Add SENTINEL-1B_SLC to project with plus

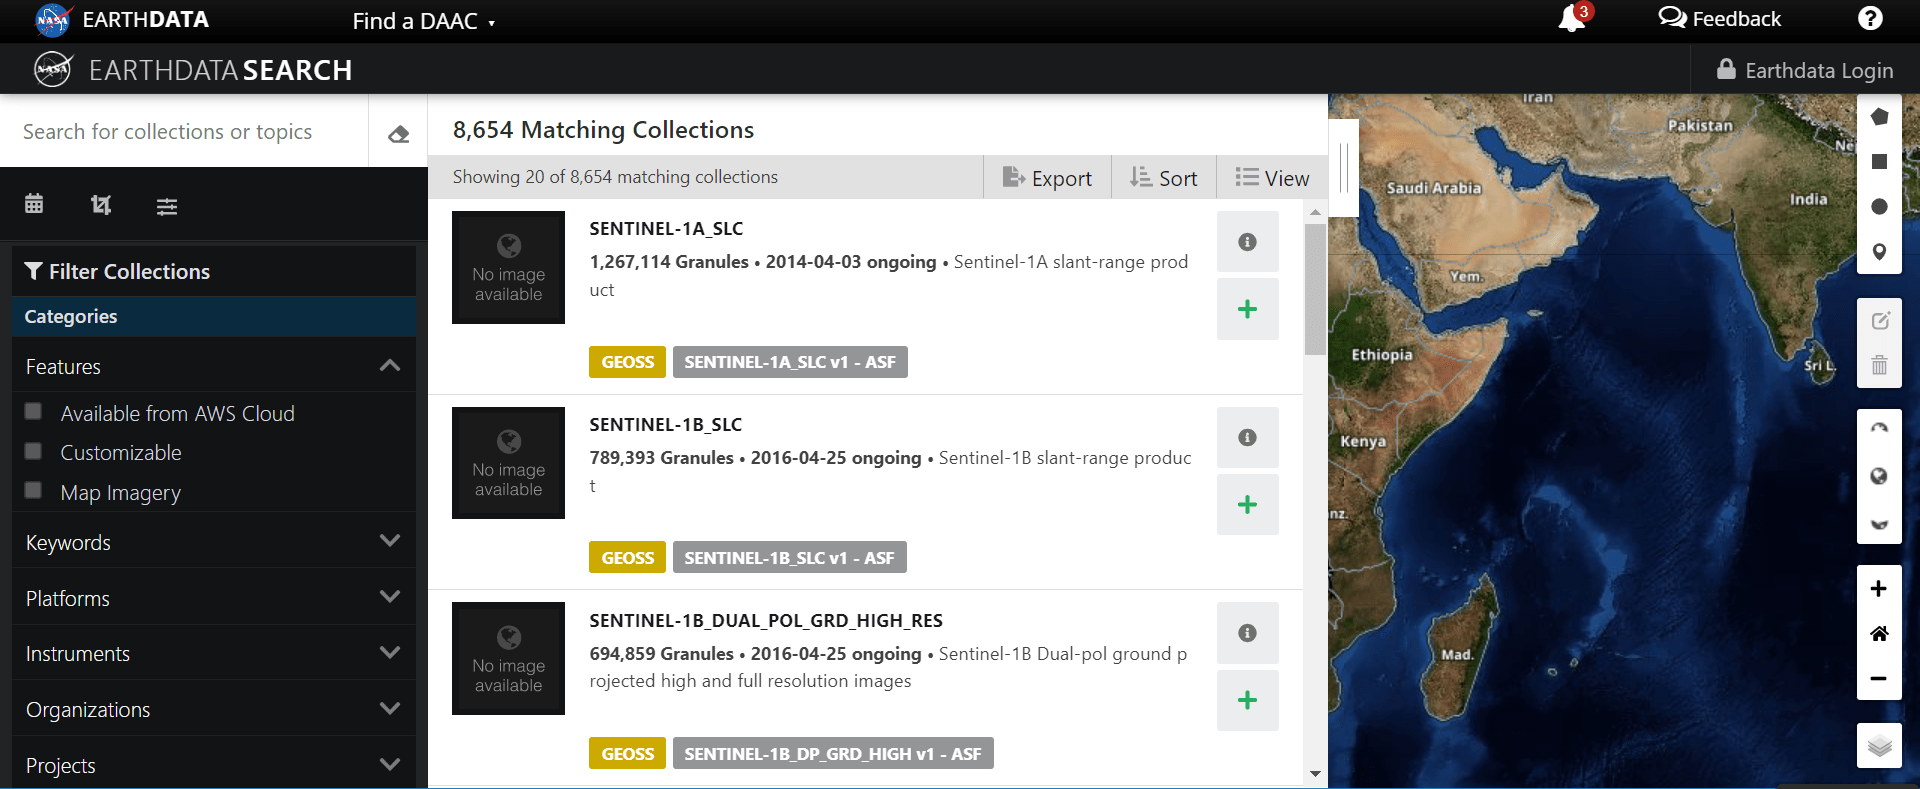[1247, 504]
